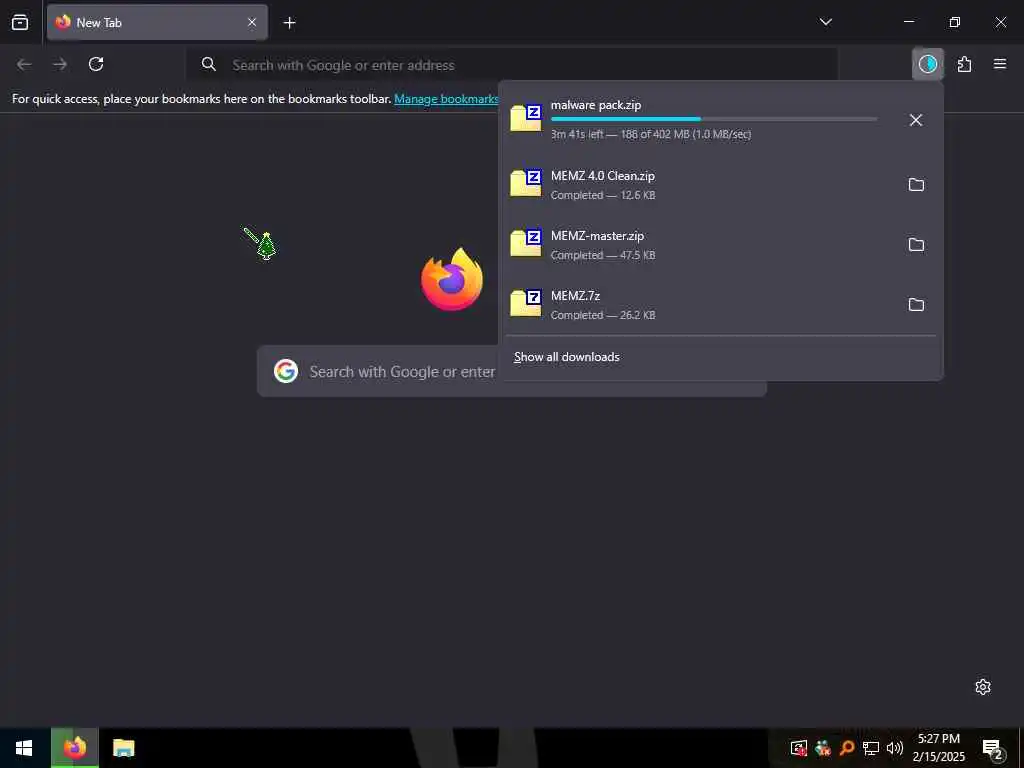The width and height of the screenshot is (1024, 768).
Task: Expand the list all tabs chevron
Action: [825, 22]
